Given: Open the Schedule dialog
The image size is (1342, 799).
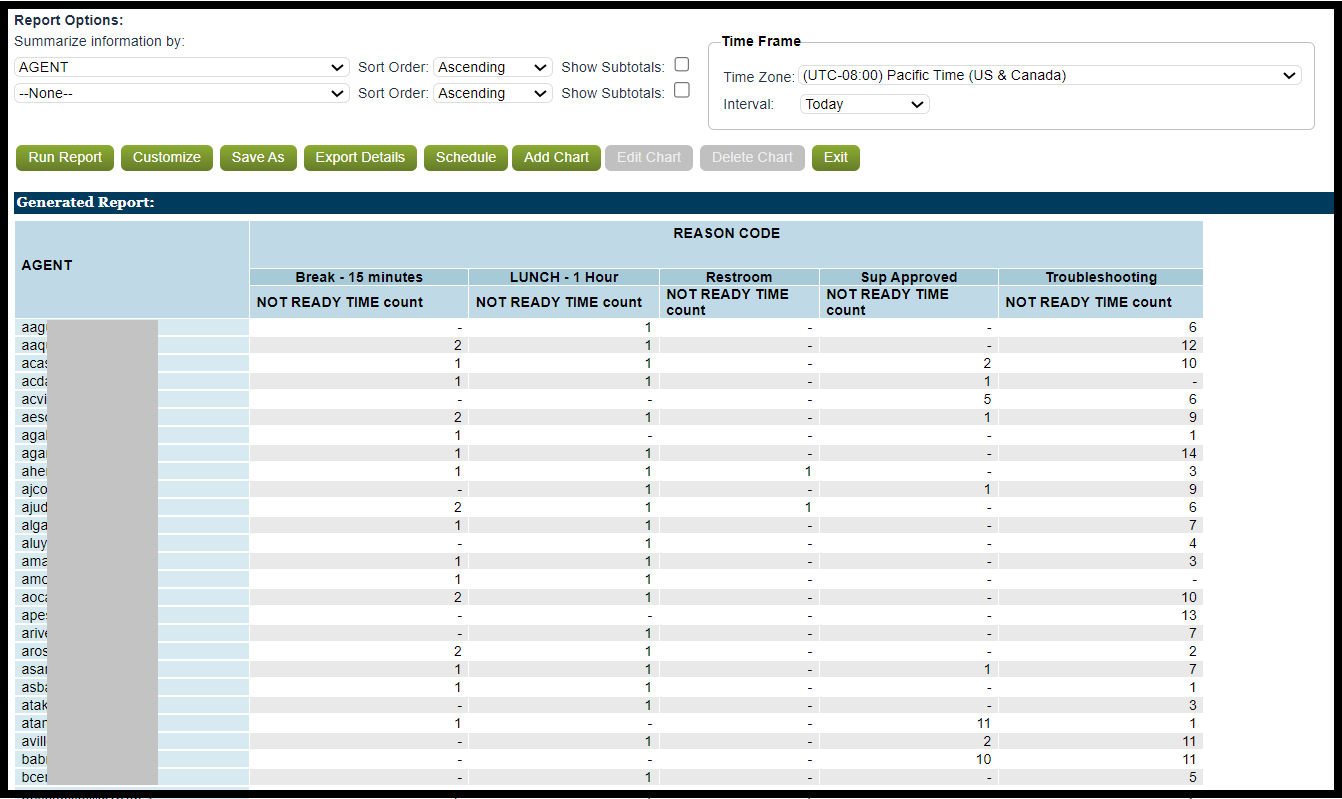Looking at the screenshot, I should (466, 158).
